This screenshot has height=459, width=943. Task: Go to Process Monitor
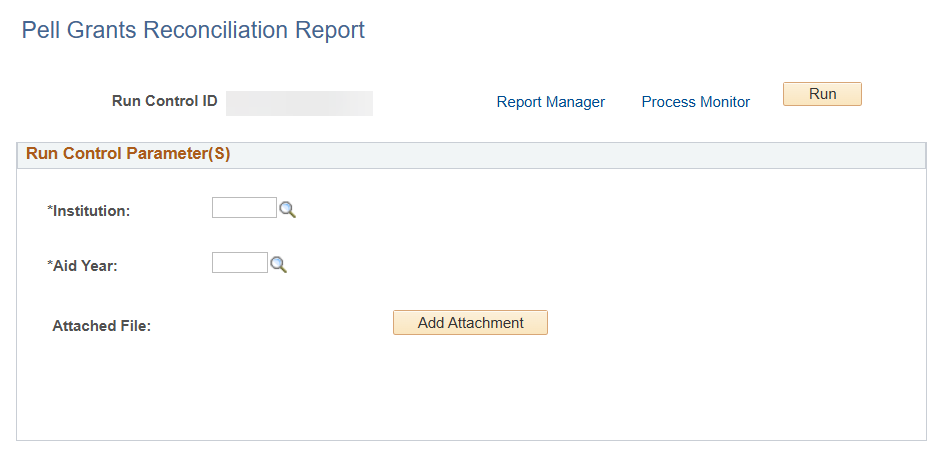click(x=695, y=102)
